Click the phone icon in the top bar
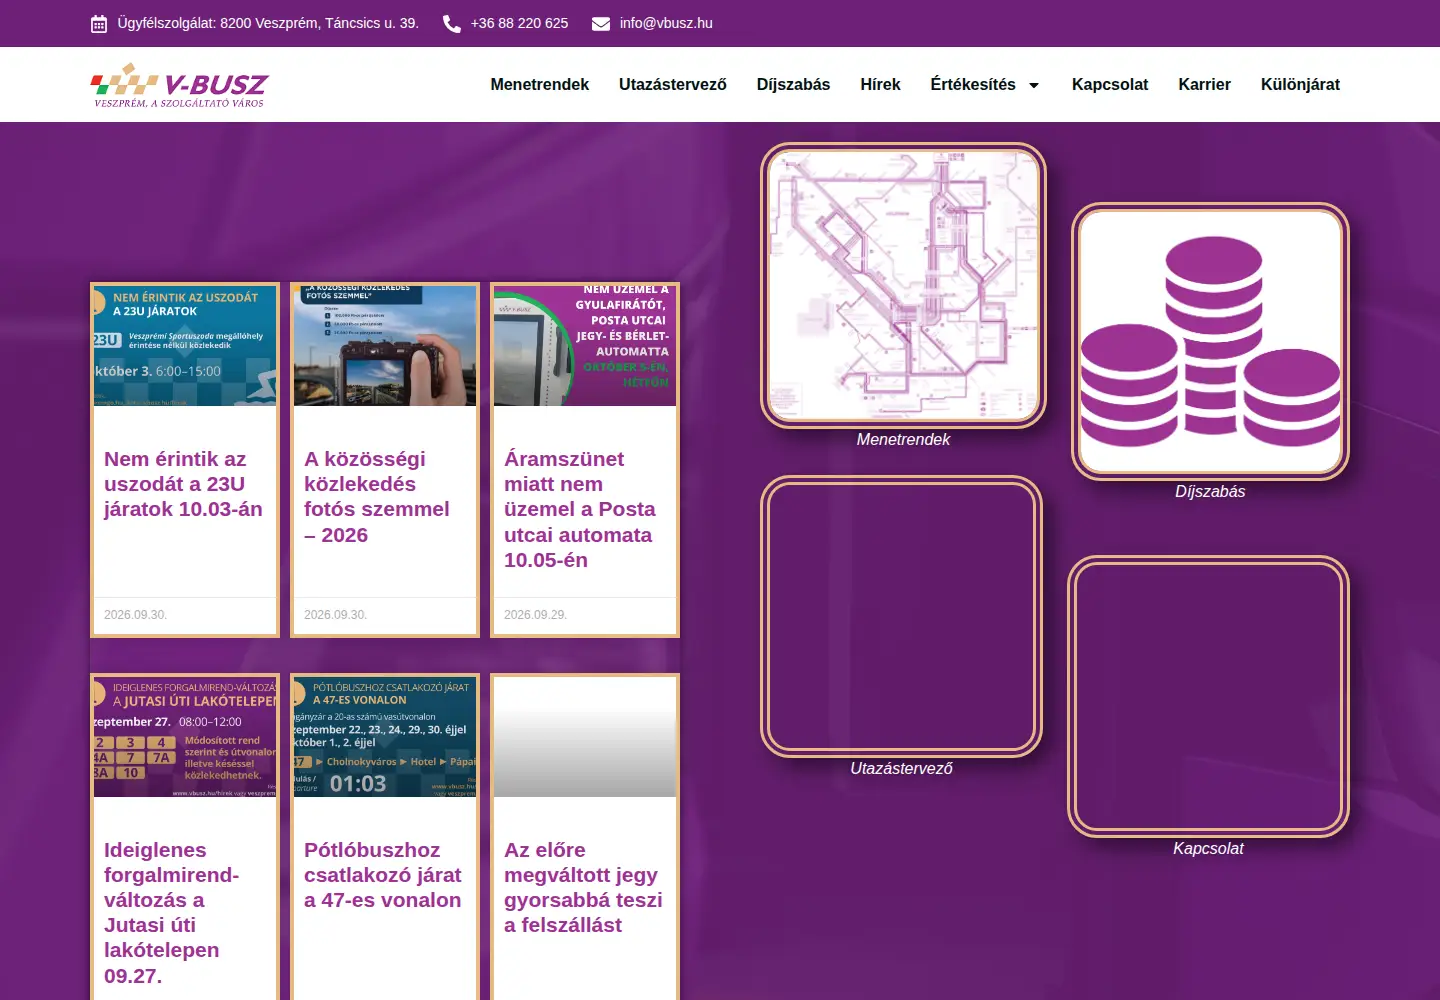This screenshot has height=1000, width=1440. [452, 24]
